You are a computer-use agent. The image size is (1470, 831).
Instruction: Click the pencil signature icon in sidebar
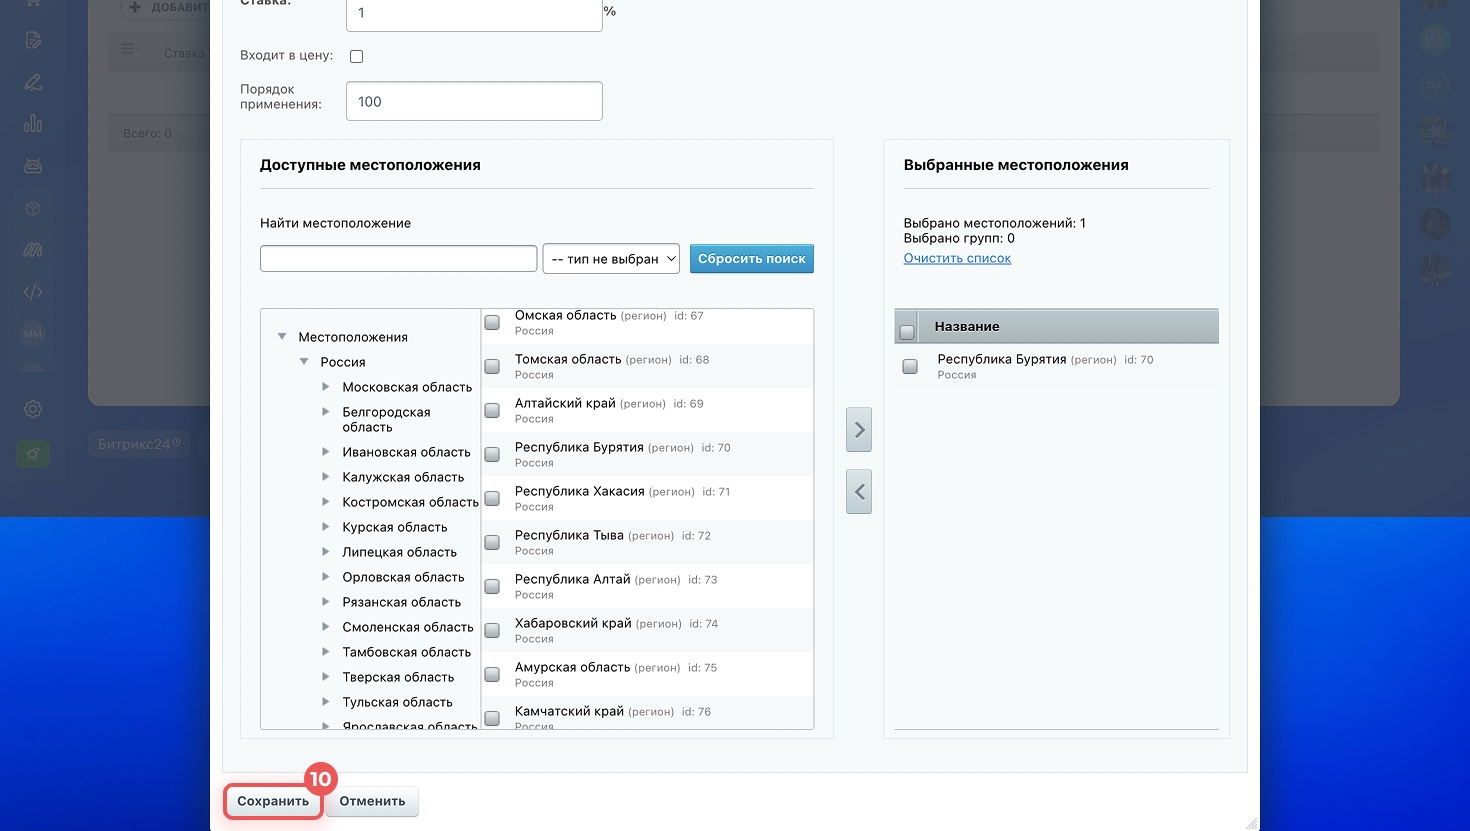point(33,82)
